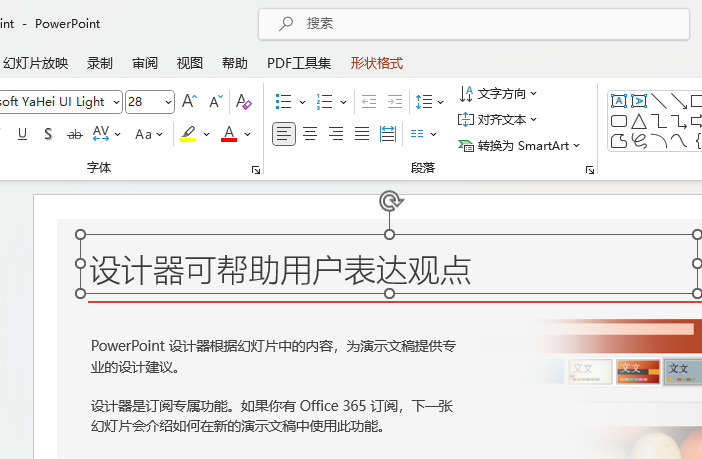The height and width of the screenshot is (459, 702).
Task: Click the top-center resize handle of the title box
Action: coord(390,234)
